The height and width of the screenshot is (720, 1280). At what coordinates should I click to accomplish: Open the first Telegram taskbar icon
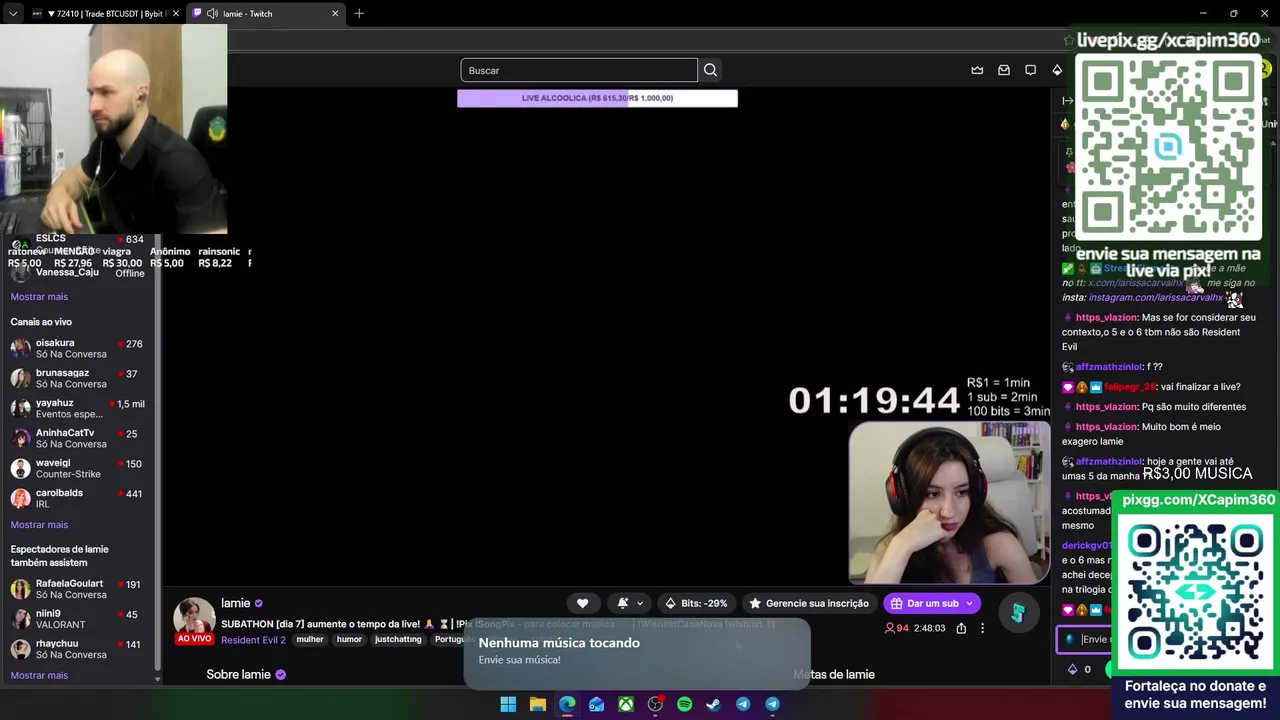[743, 704]
